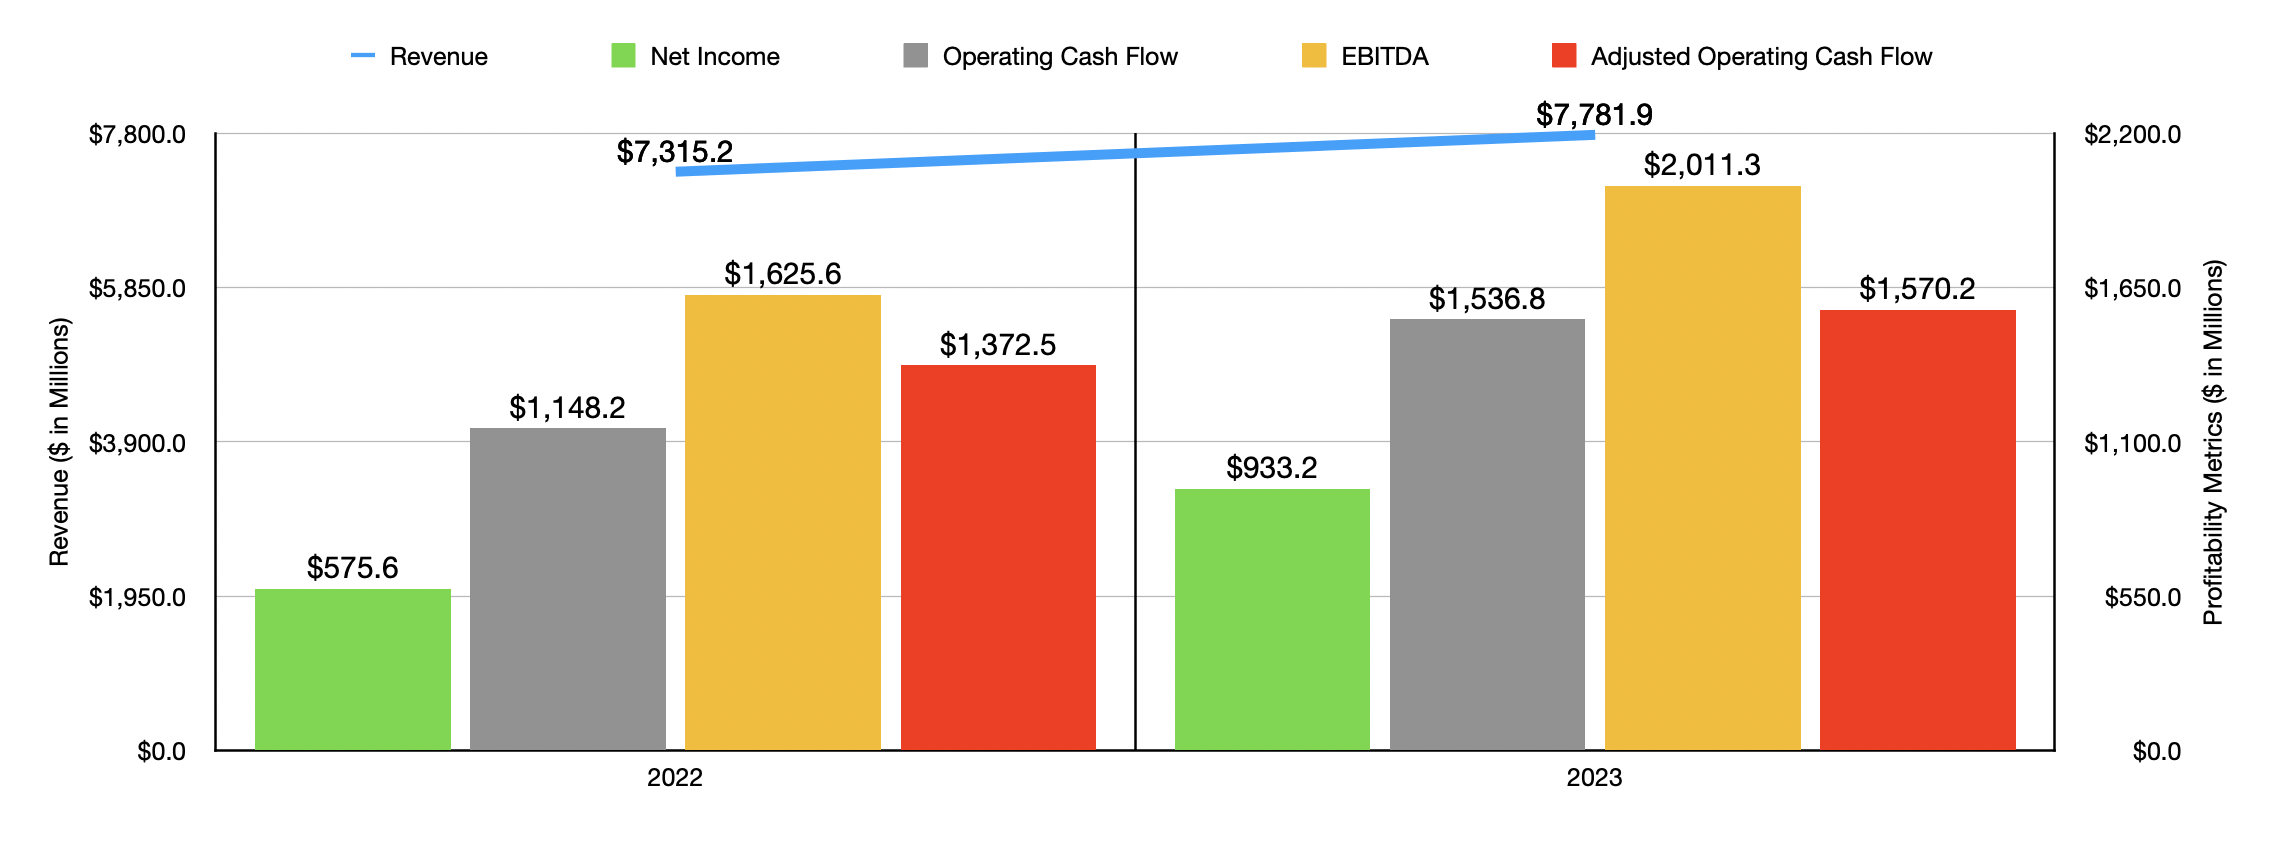Pick the 2023 gray Operating Cash Flow bar

point(1487,534)
